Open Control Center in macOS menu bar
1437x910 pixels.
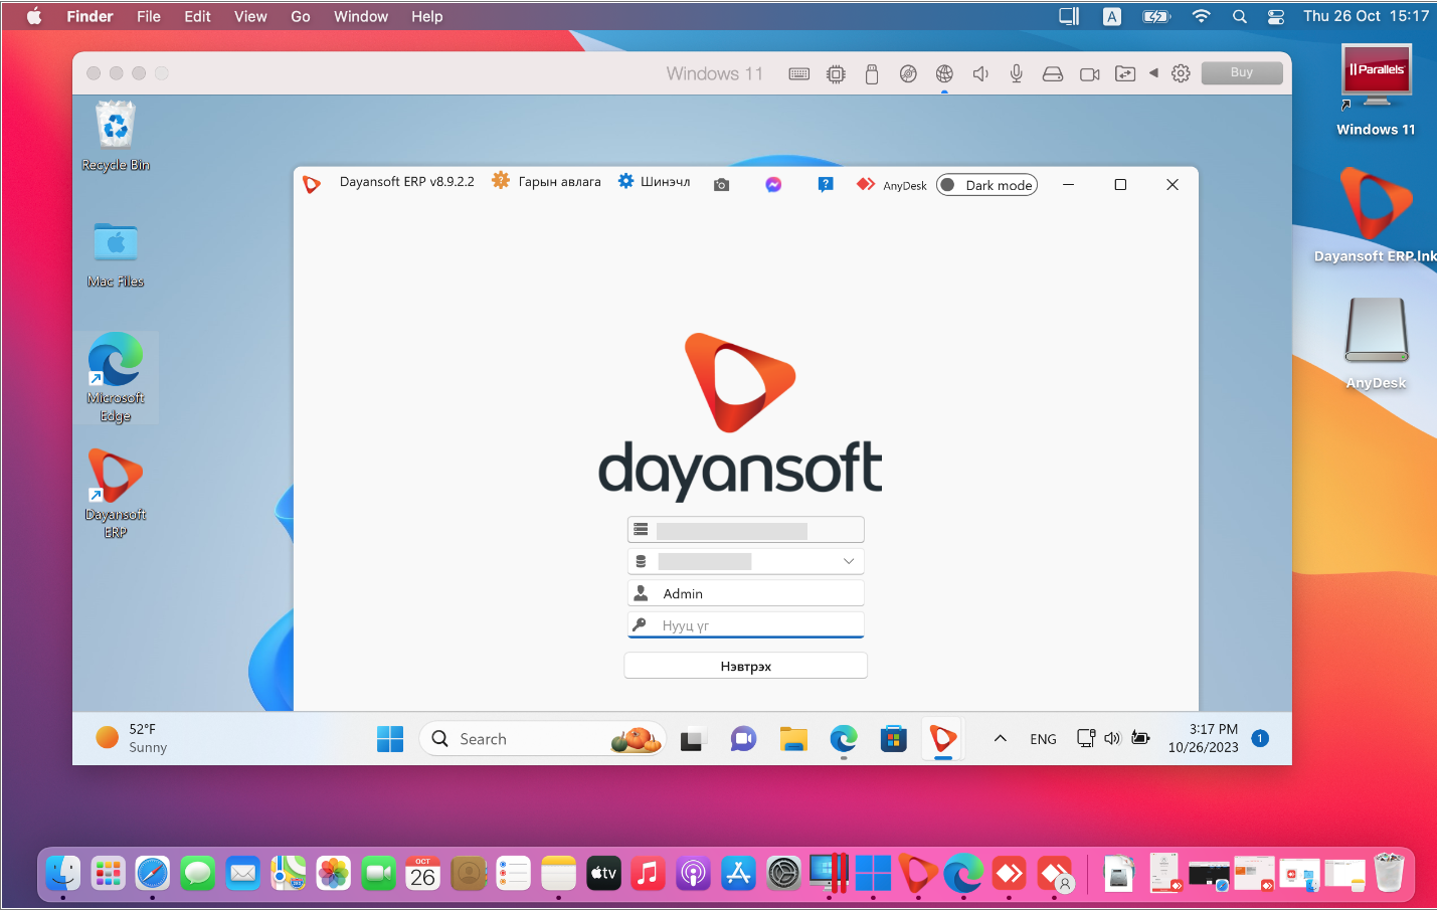pyautogui.click(x=1276, y=16)
